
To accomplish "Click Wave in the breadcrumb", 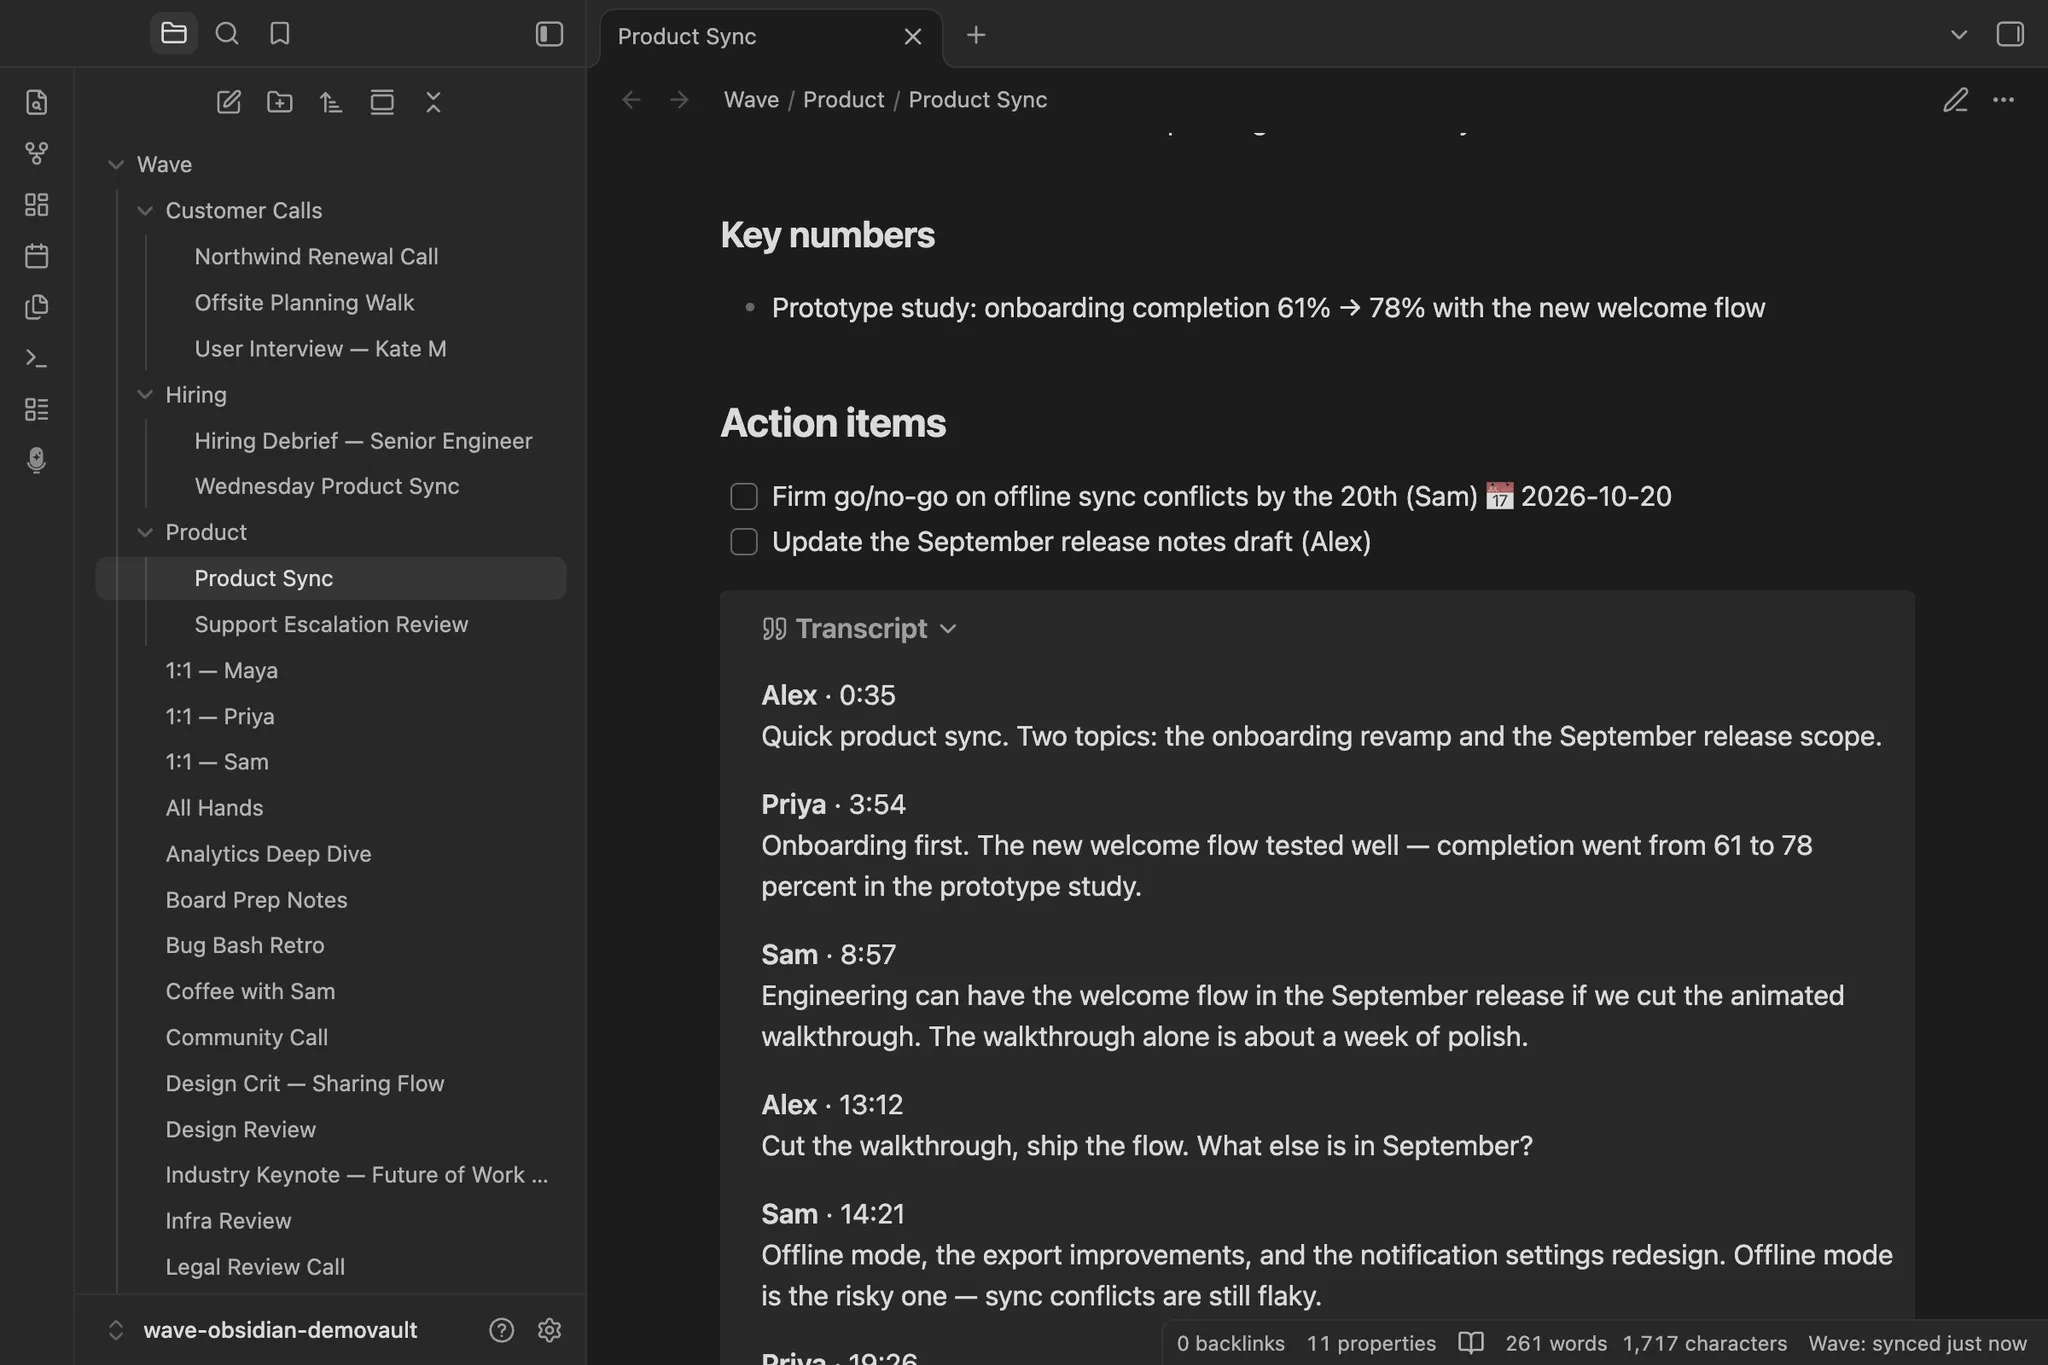I will point(751,100).
